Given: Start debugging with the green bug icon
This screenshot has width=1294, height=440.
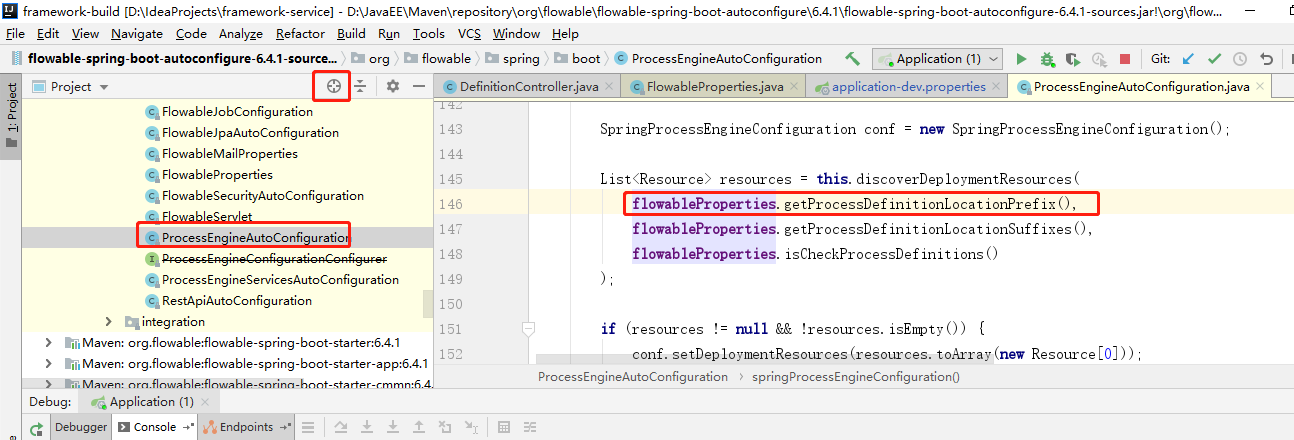Looking at the screenshot, I should point(1047,59).
